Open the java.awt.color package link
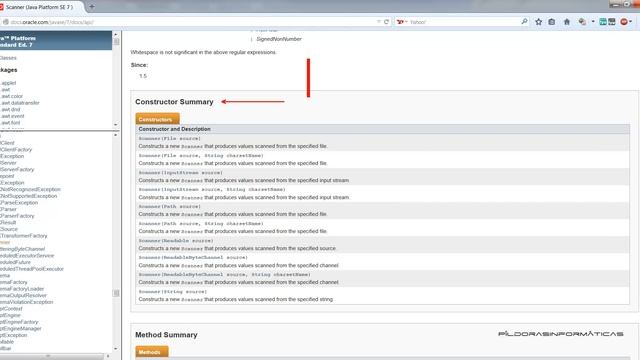640x360 pixels. point(11,96)
